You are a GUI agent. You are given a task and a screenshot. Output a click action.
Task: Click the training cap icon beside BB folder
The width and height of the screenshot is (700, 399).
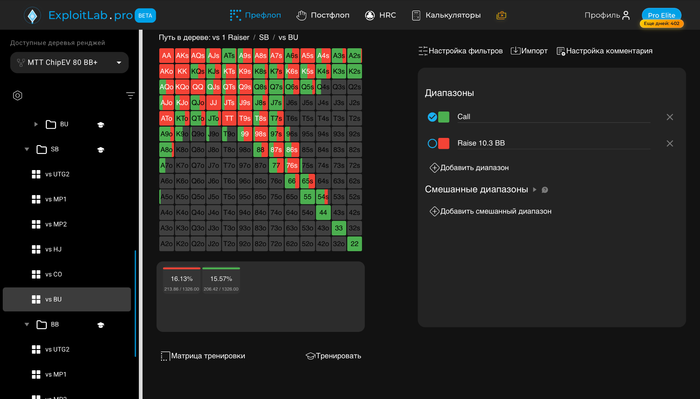tap(100, 325)
